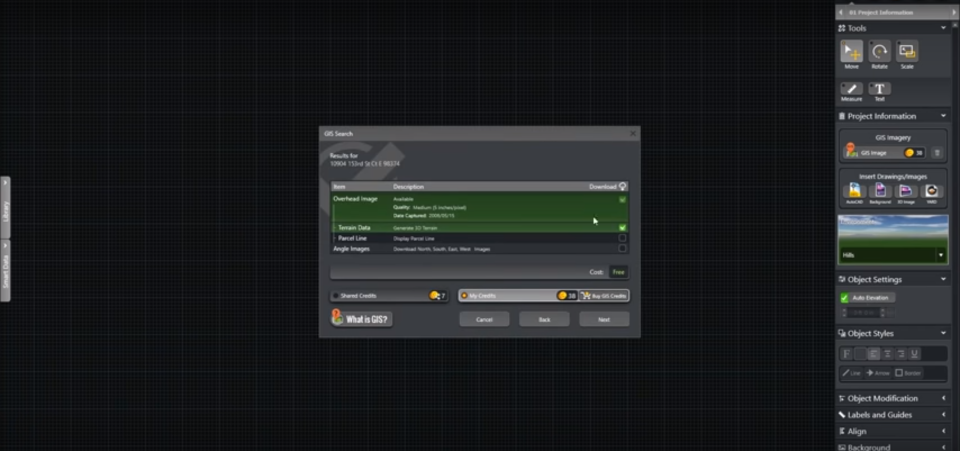Click the font F style button

point(847,354)
